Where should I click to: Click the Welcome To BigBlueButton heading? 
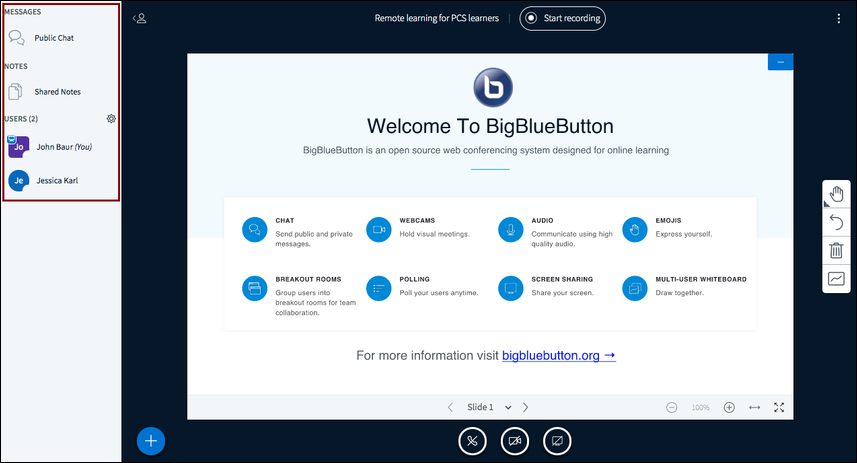click(490, 126)
